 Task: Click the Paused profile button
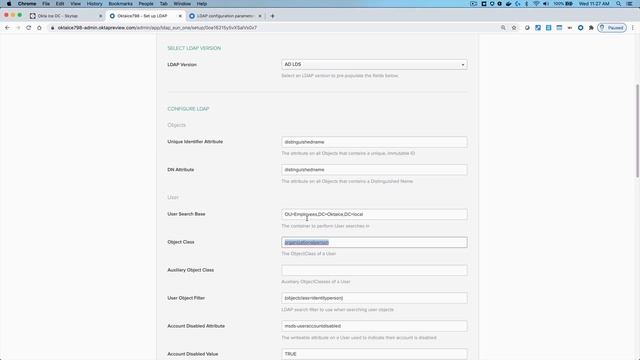pyautogui.click(x=612, y=28)
